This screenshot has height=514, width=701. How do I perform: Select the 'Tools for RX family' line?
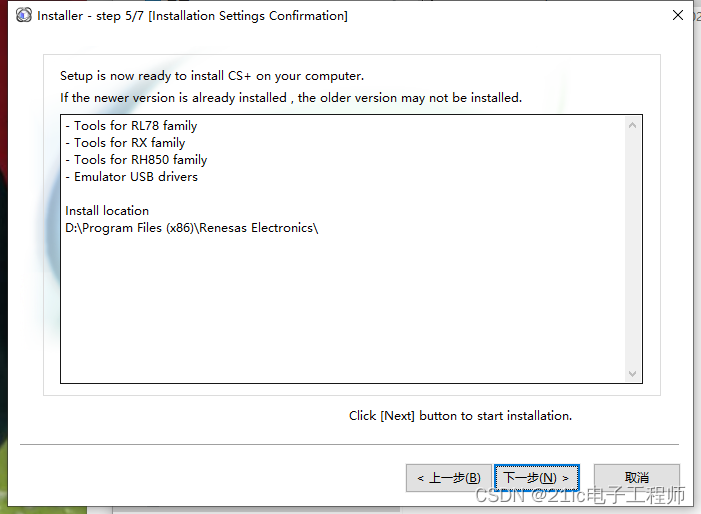point(125,143)
